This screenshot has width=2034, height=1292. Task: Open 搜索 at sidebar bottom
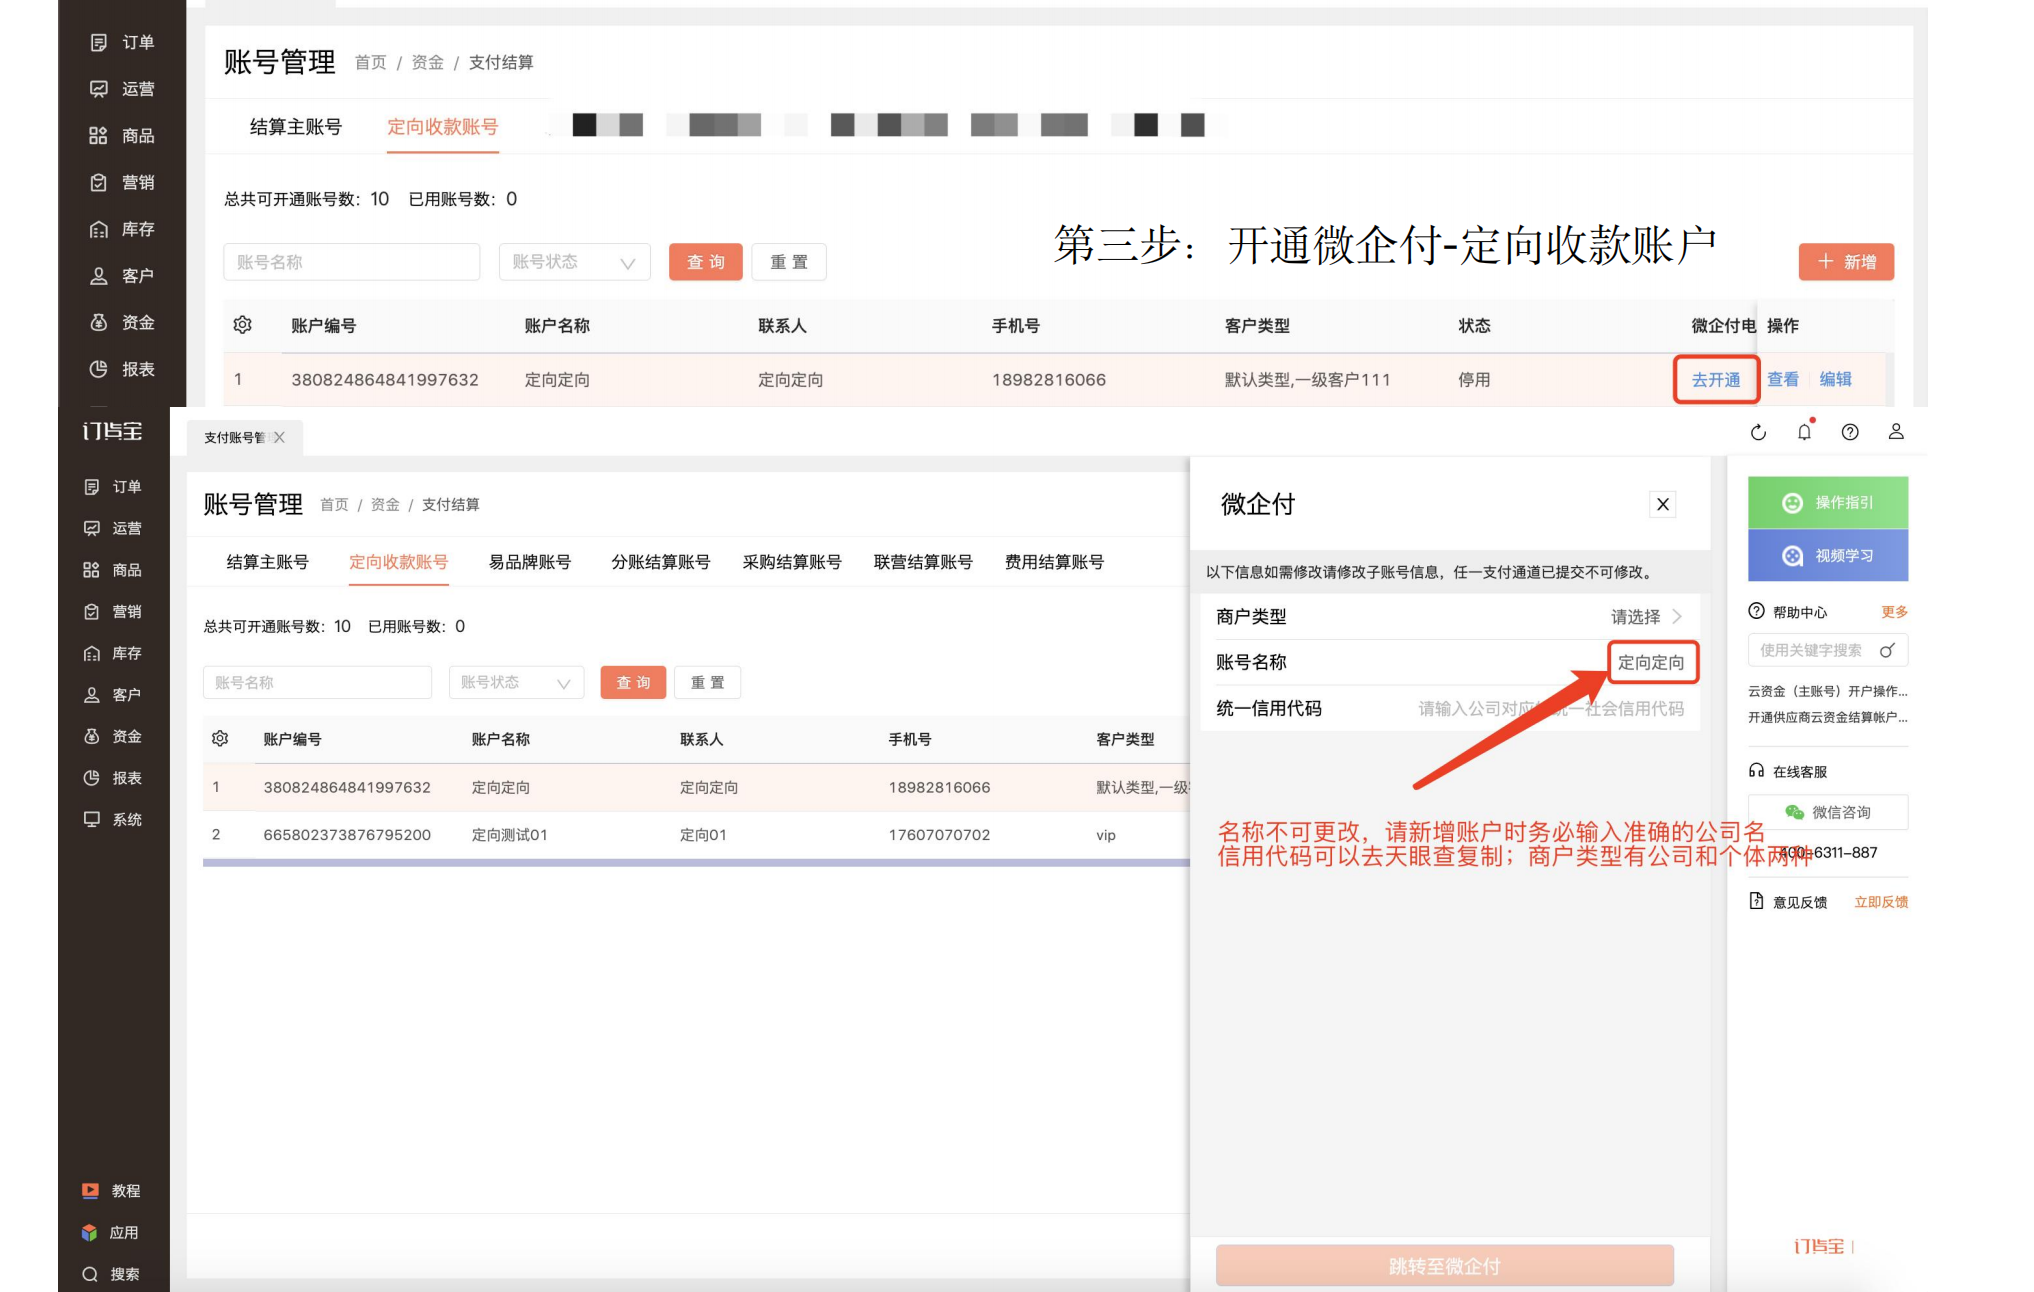tap(111, 1274)
